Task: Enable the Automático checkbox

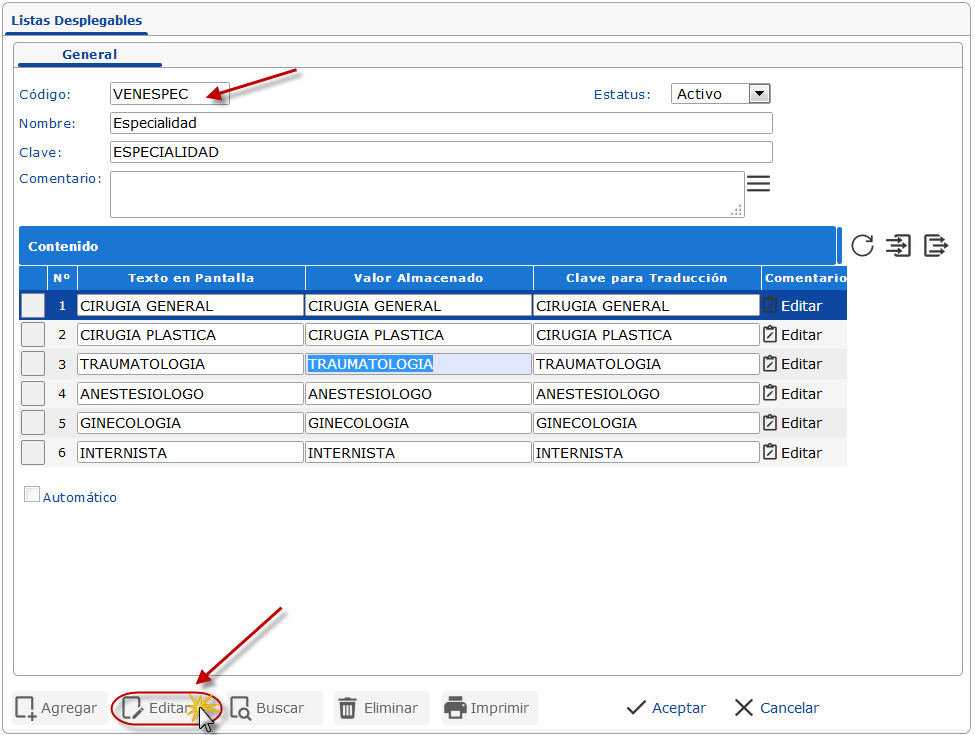Action: click(32, 494)
